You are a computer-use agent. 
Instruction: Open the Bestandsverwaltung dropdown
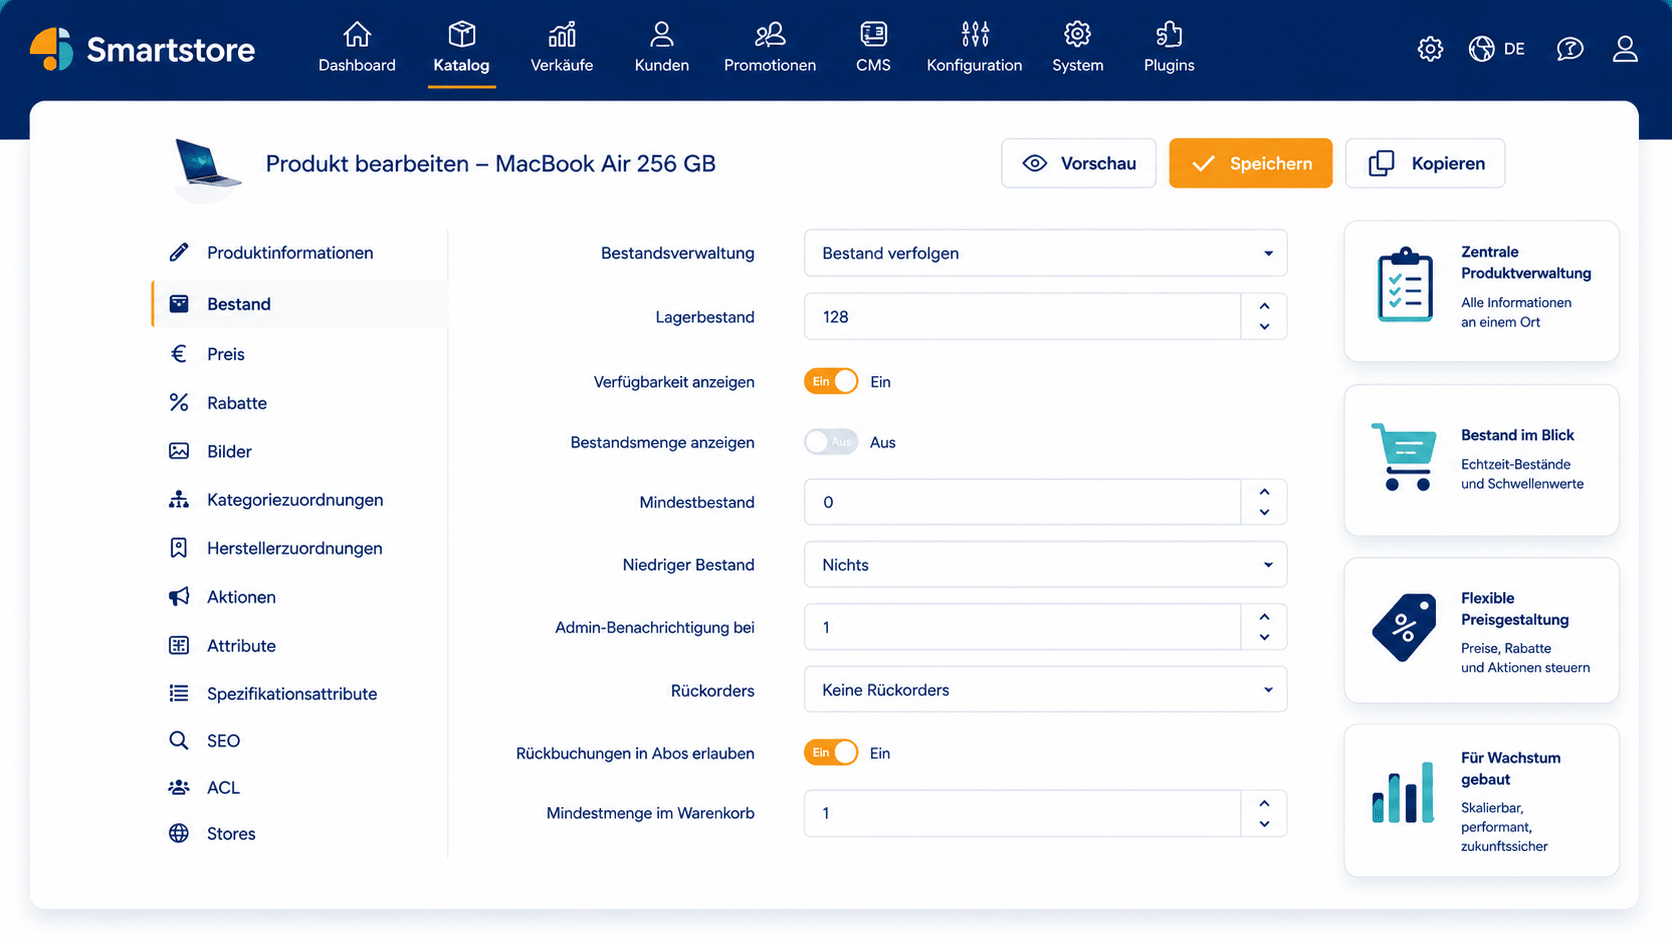pos(1045,253)
